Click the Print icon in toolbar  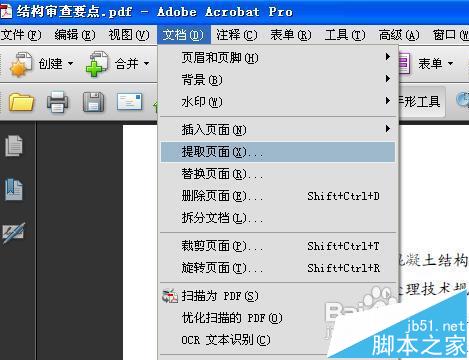(x=57, y=102)
